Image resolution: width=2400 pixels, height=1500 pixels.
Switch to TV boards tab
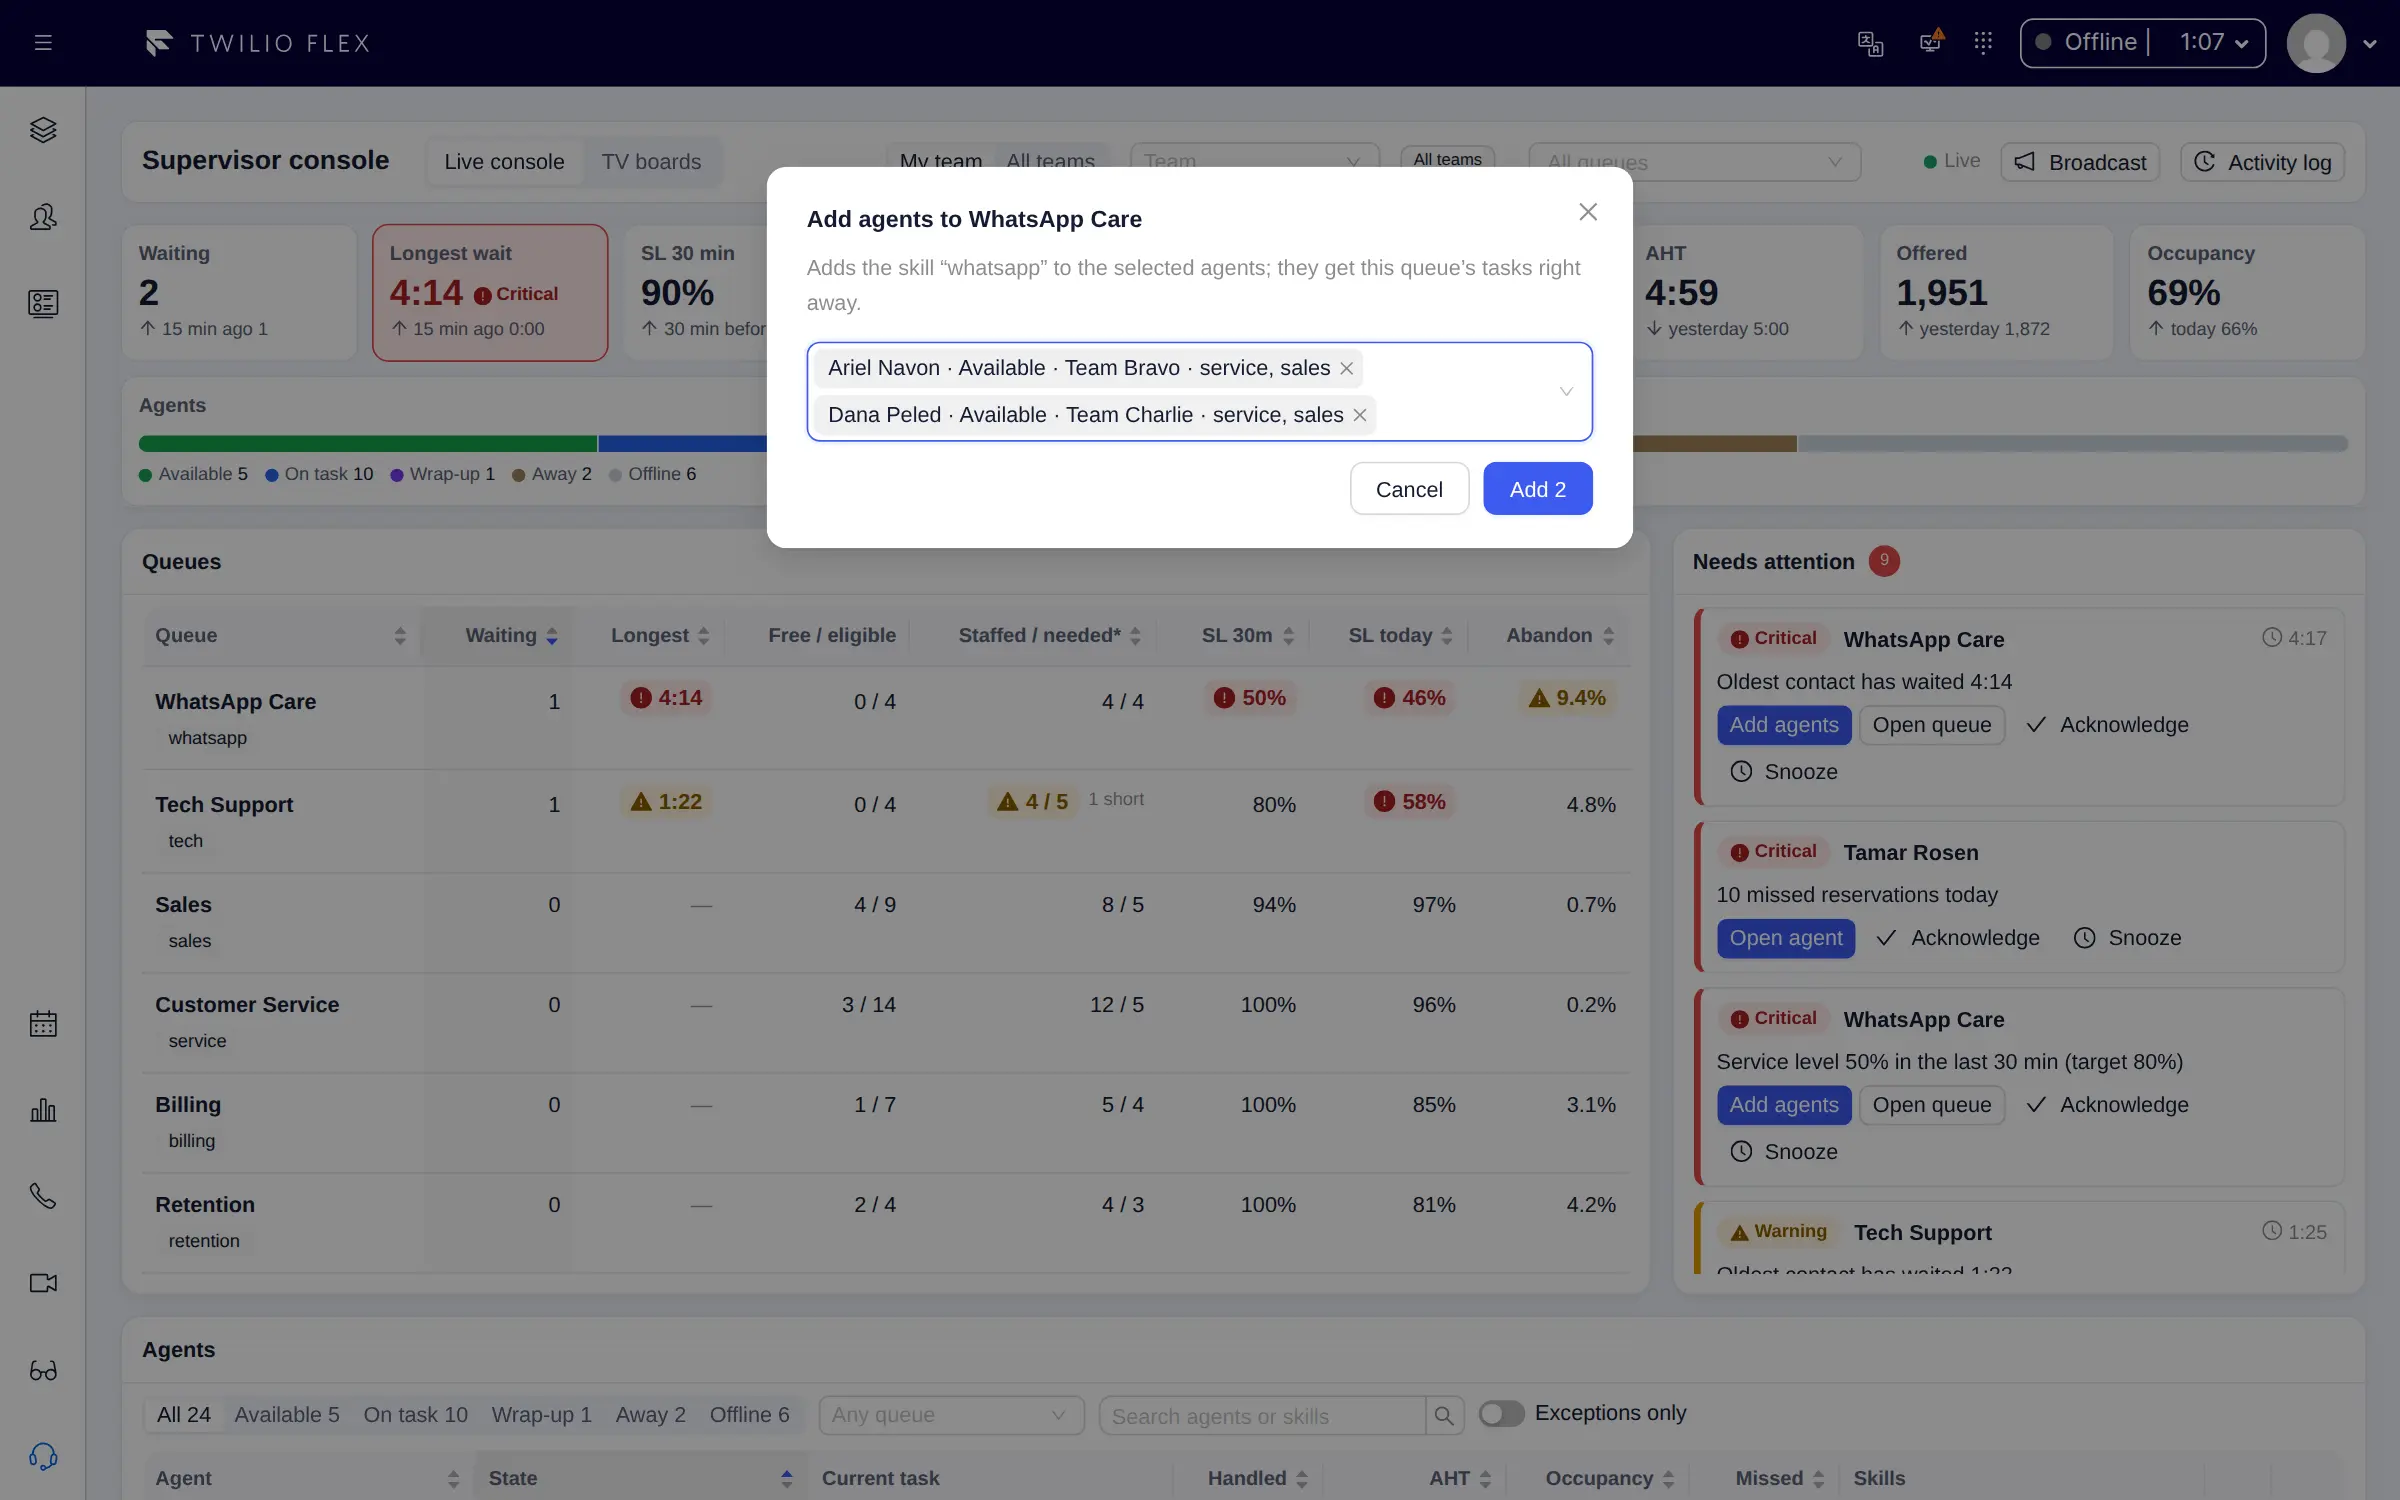point(651,162)
